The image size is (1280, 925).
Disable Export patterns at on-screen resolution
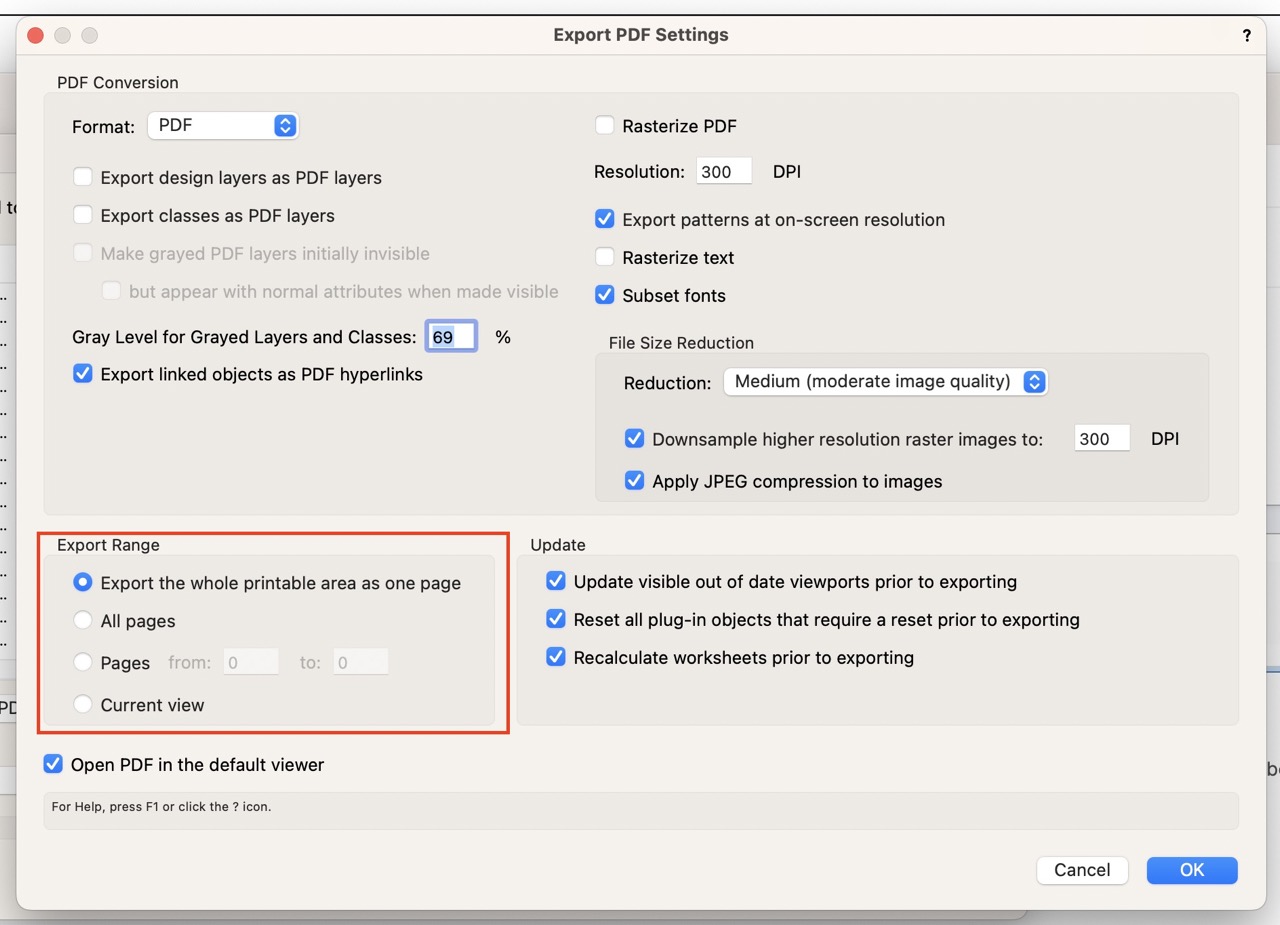click(x=604, y=220)
